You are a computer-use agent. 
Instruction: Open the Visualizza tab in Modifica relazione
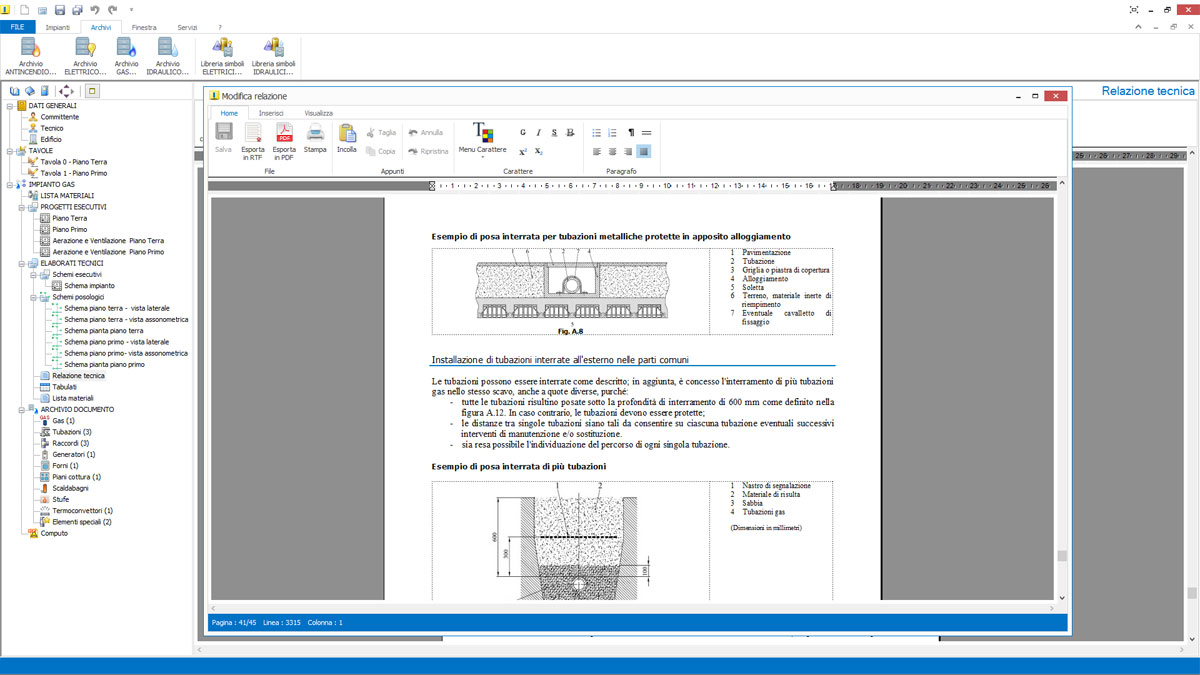click(319, 113)
